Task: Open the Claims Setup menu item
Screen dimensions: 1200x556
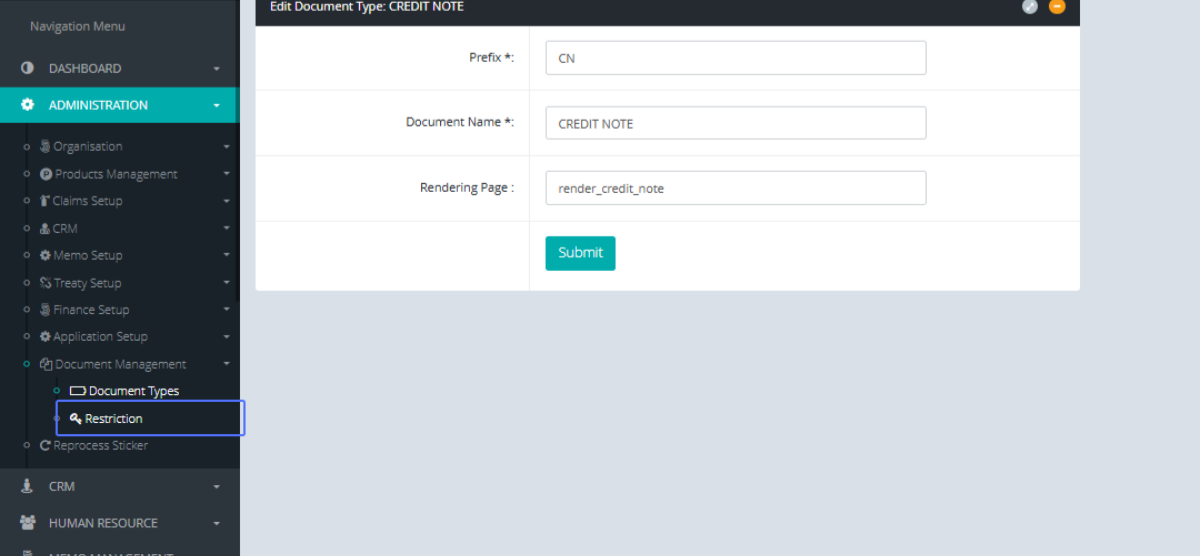Action: coord(87,201)
